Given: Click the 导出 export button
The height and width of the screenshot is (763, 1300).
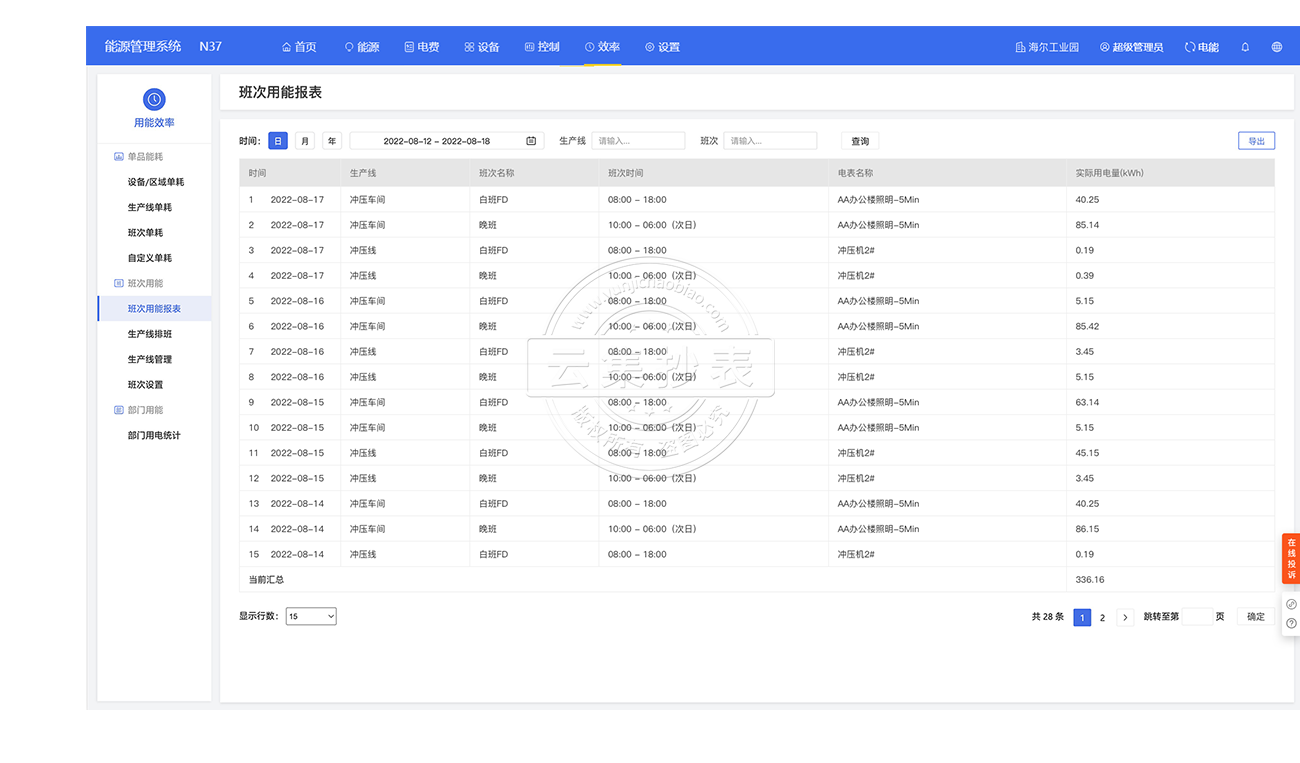Looking at the screenshot, I should 1256,141.
